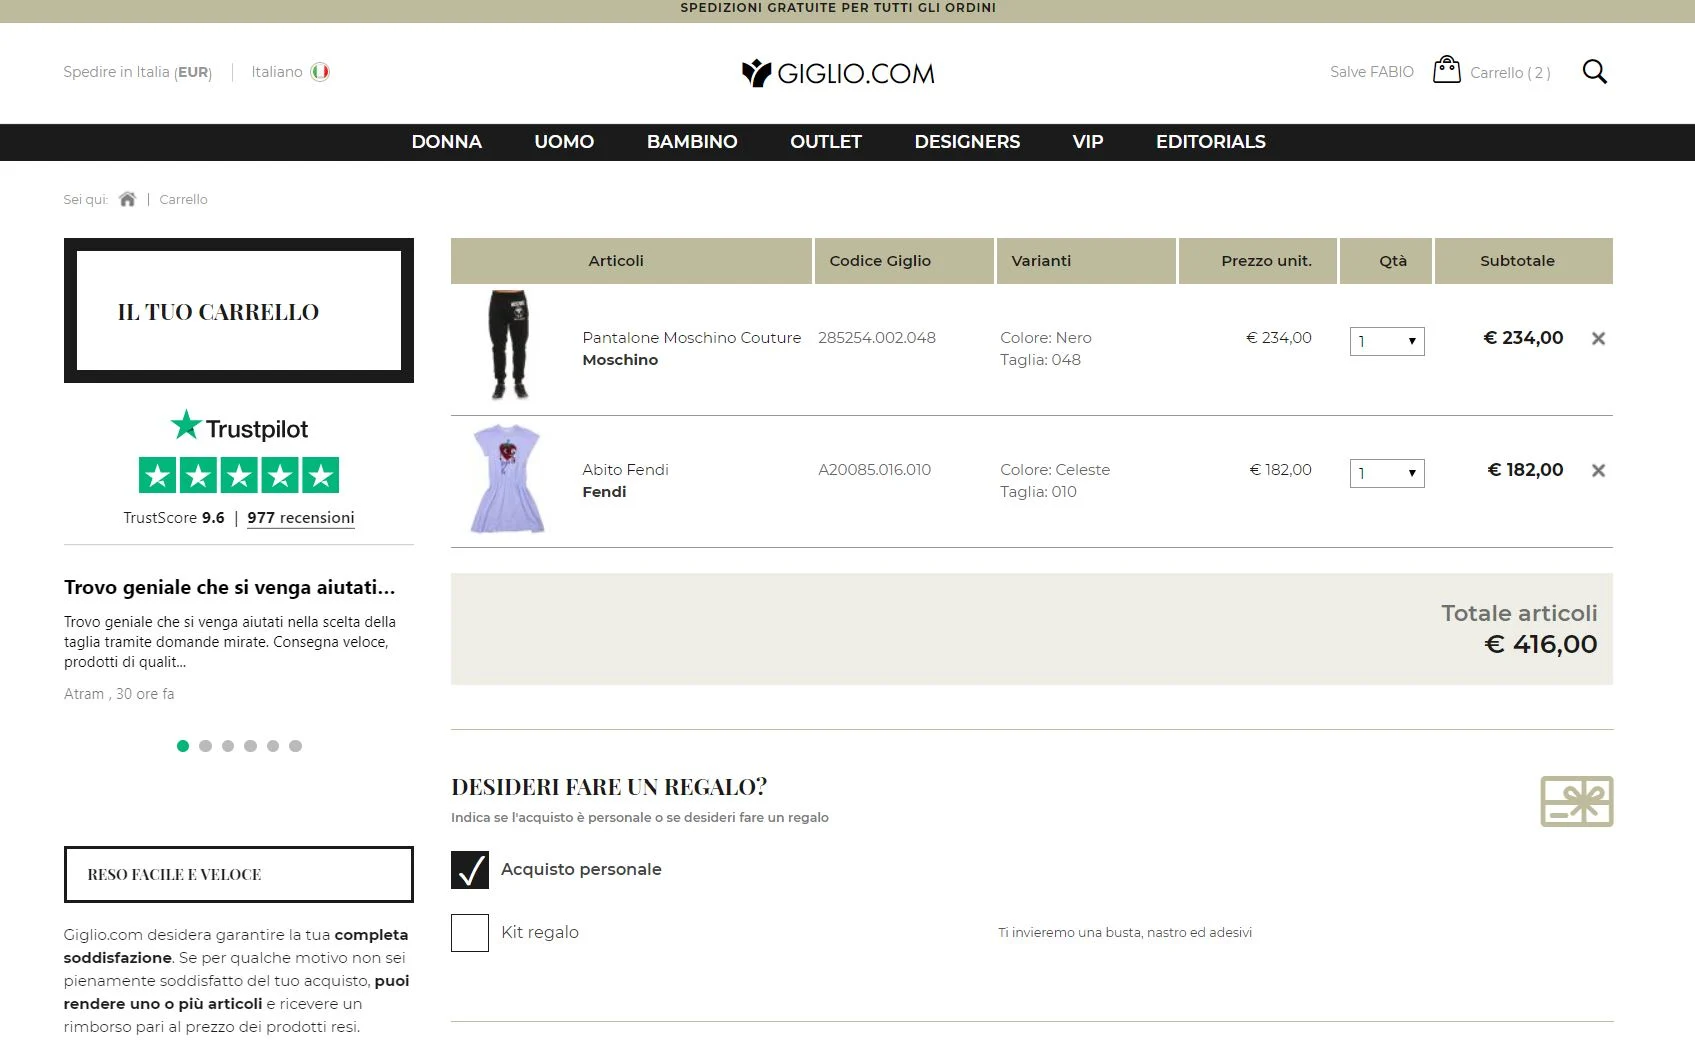Select the third review carousel dot
Image resolution: width=1695 pixels, height=1047 pixels.
point(228,746)
